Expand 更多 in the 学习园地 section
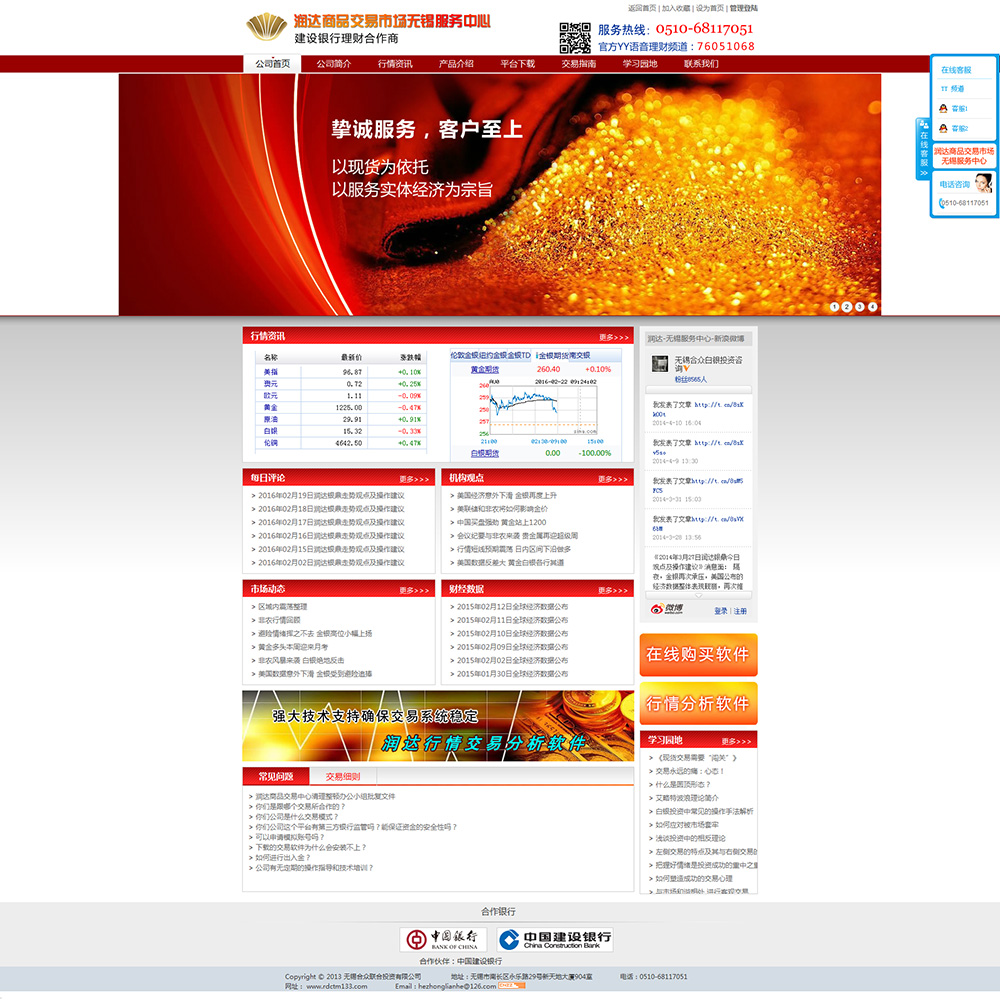1000x1001 pixels. pyautogui.click(x=736, y=741)
